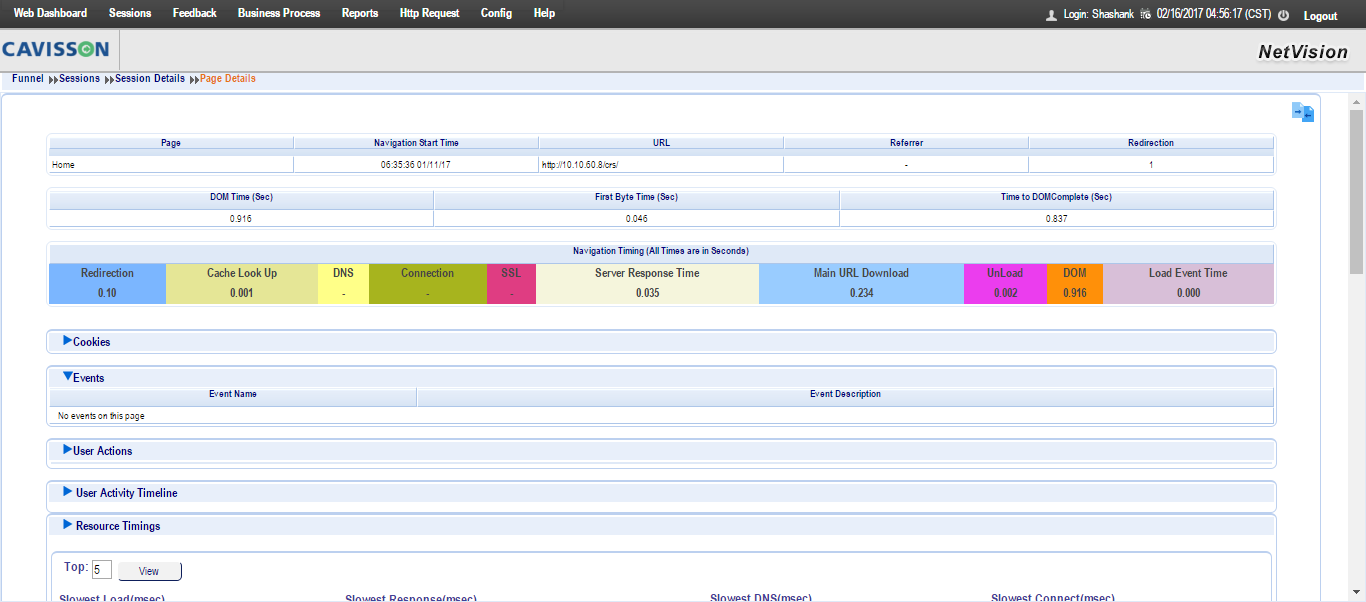This screenshot has width=1366, height=602.
Task: Go back to Funnel breadcrumb
Action: pos(27,79)
